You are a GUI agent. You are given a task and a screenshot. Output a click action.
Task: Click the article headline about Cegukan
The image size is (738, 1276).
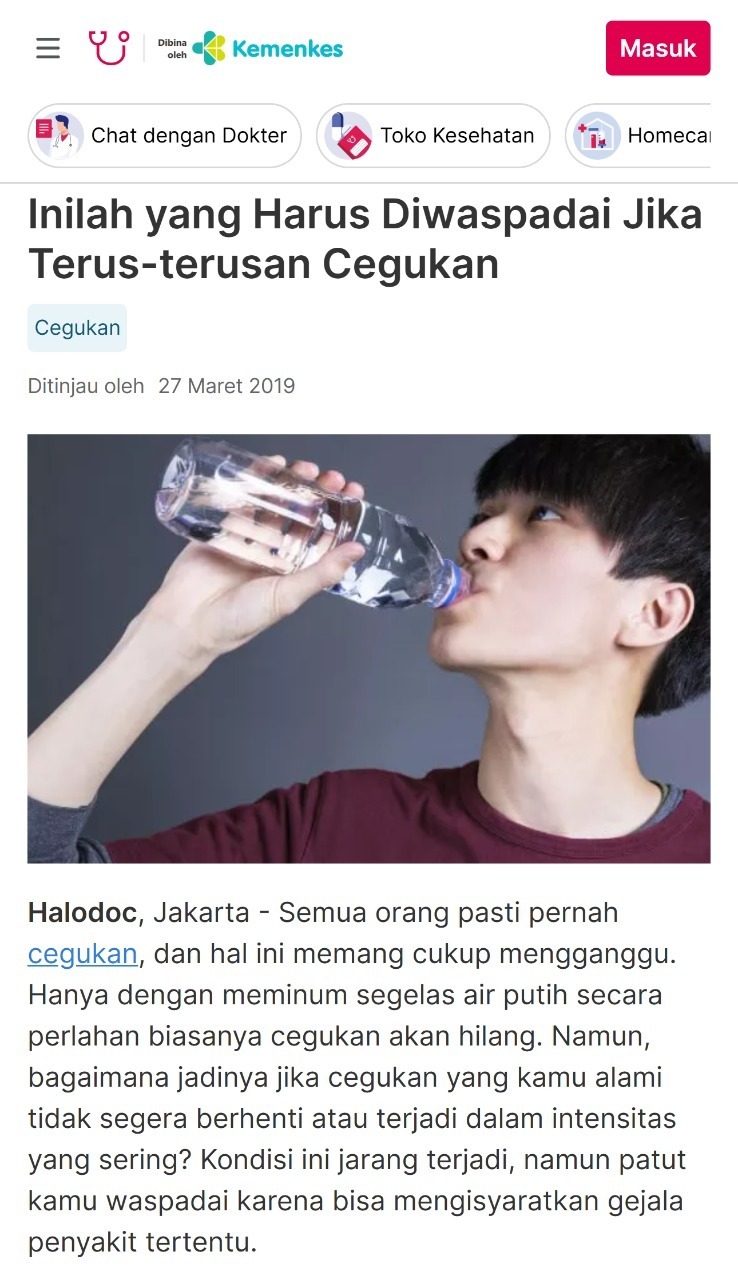pos(365,239)
